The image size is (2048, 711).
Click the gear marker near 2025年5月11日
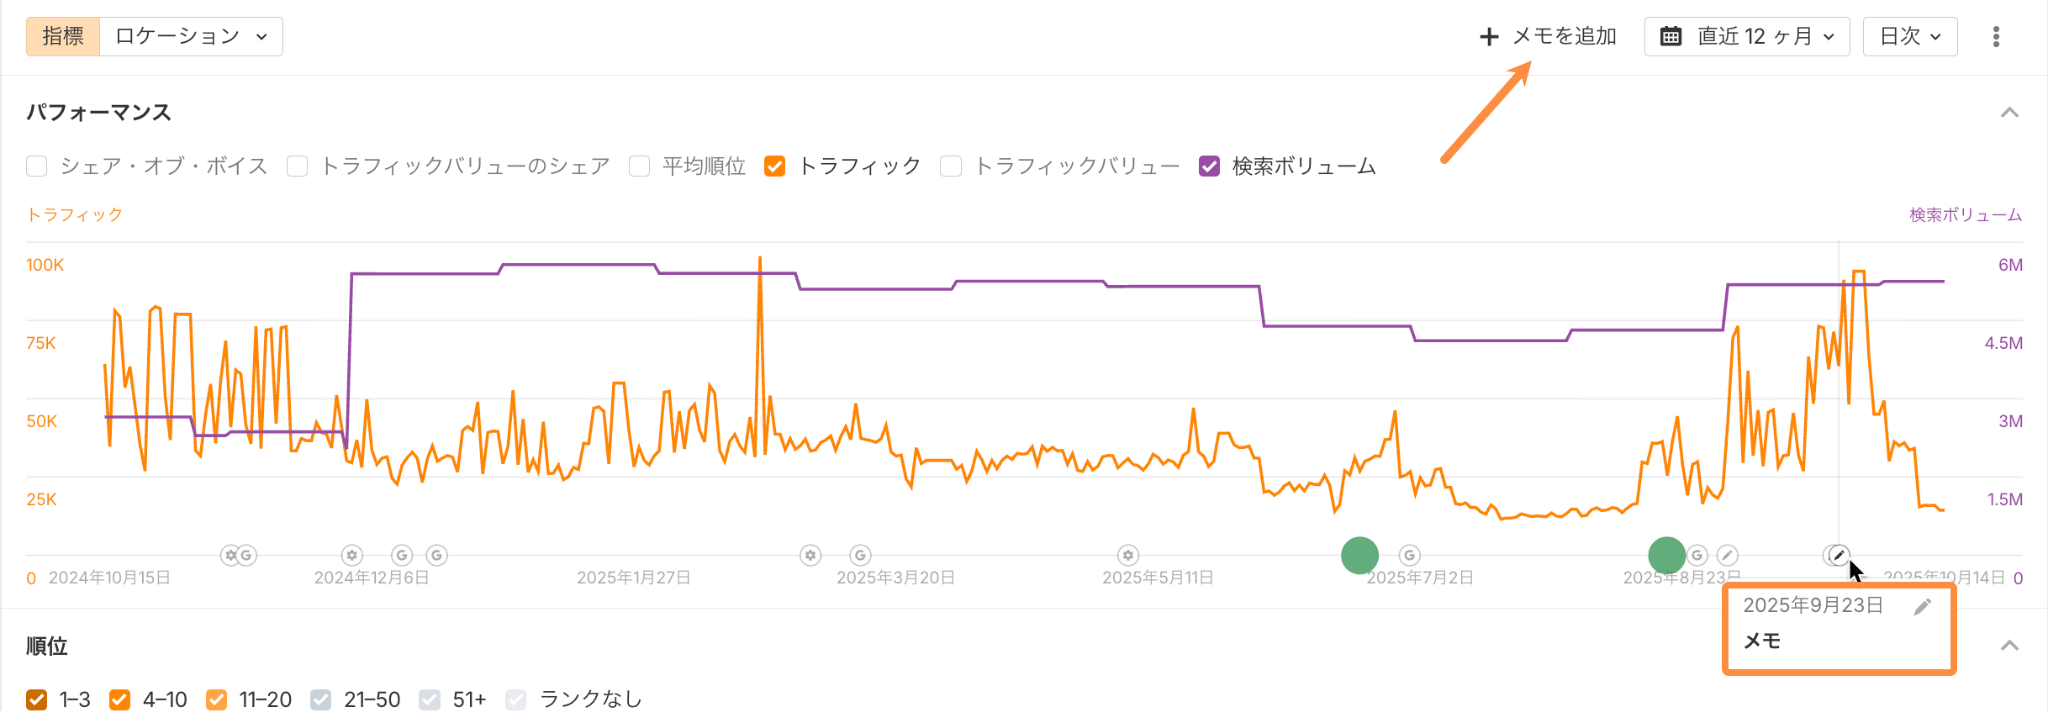(1128, 555)
